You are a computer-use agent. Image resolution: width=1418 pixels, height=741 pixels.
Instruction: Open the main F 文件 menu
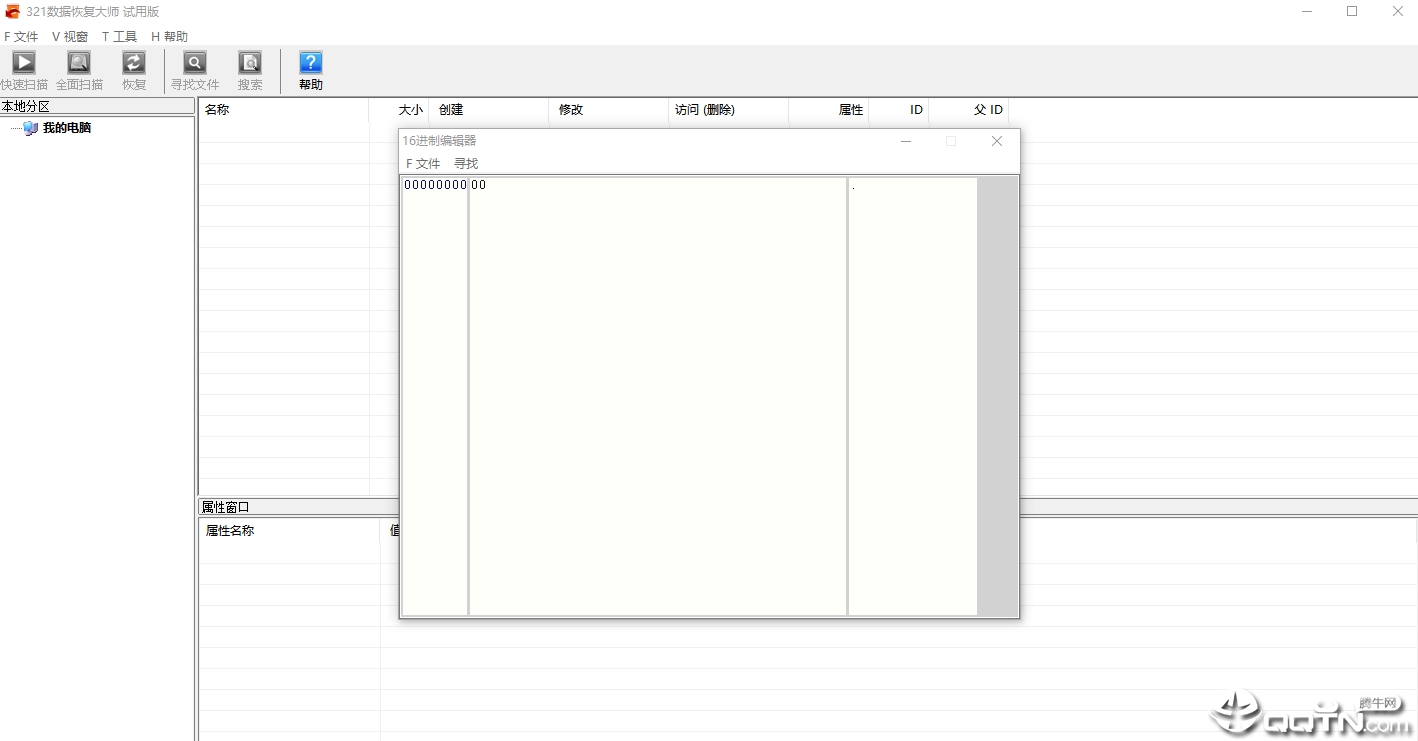(x=21, y=37)
